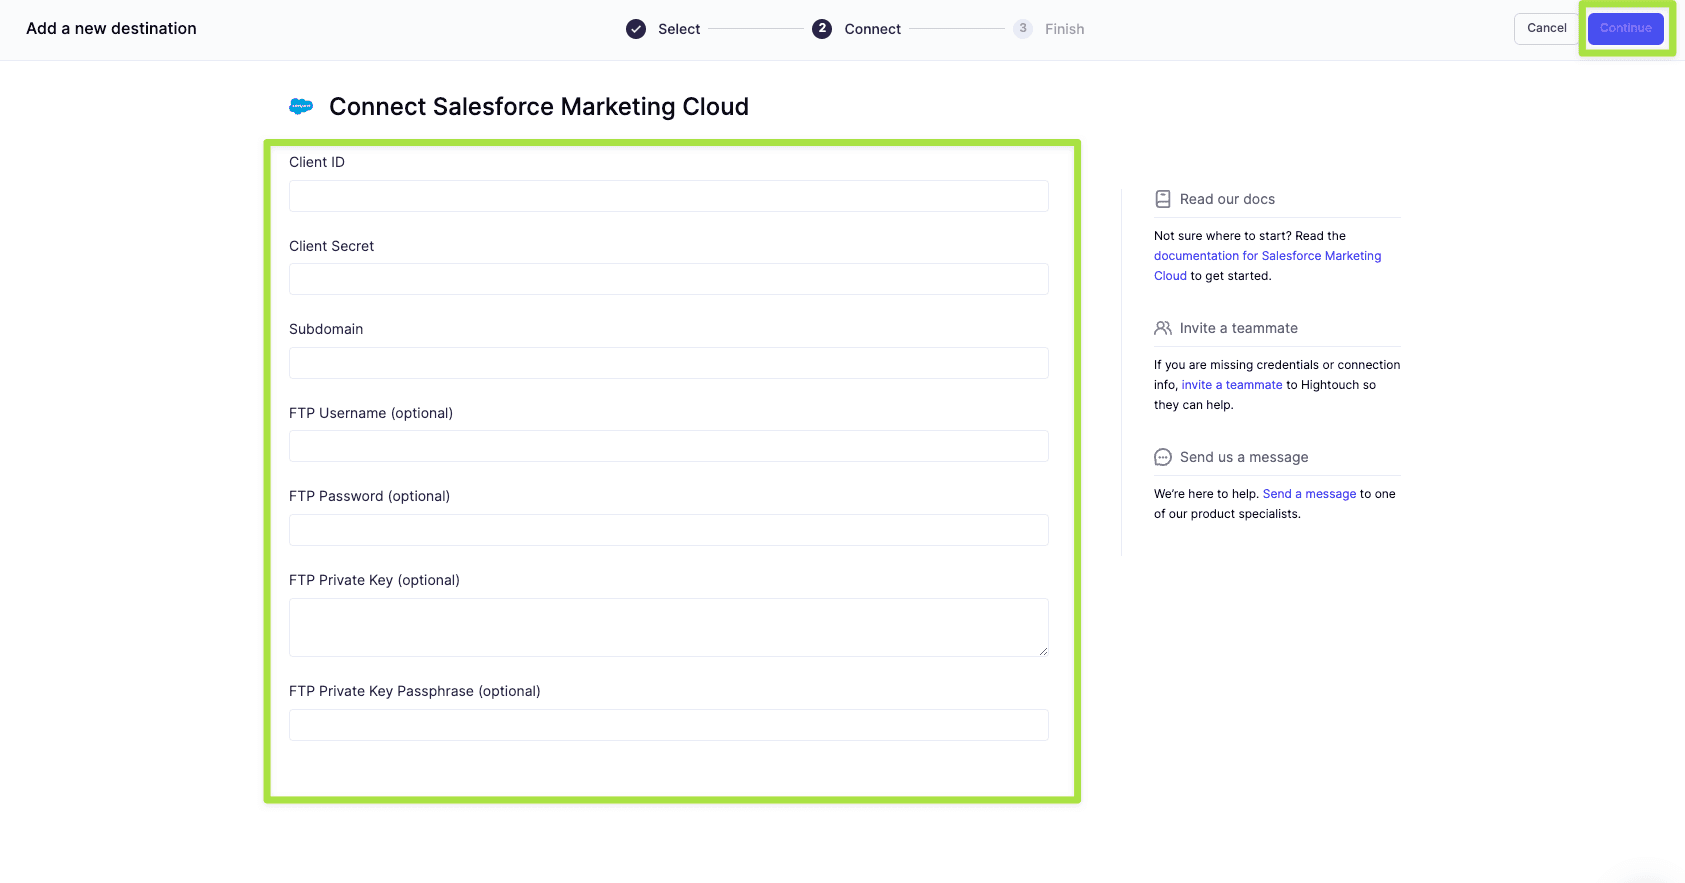
Task: Click the Salesforce cloud logo icon
Action: click(x=301, y=106)
